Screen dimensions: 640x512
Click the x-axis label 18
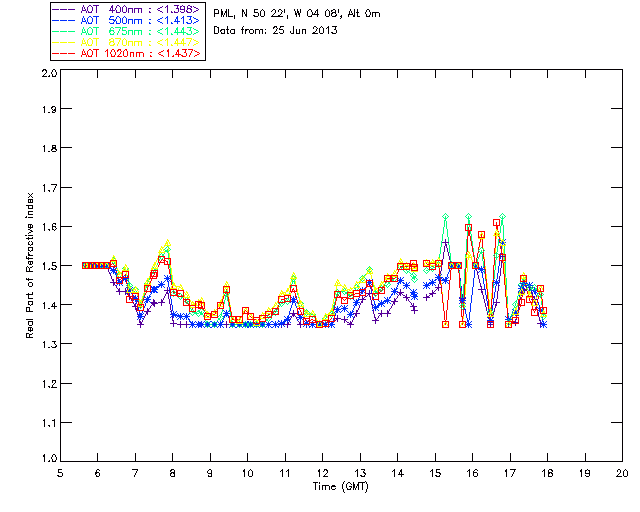tap(547, 473)
